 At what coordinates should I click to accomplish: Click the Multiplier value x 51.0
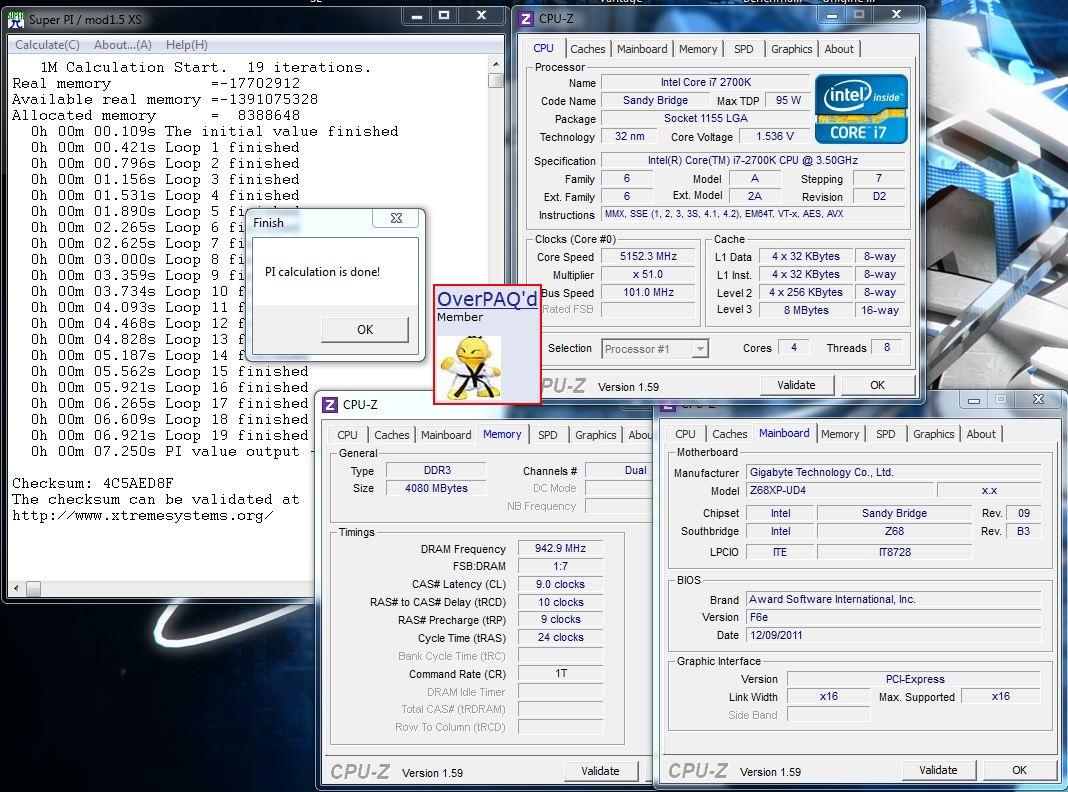648,274
